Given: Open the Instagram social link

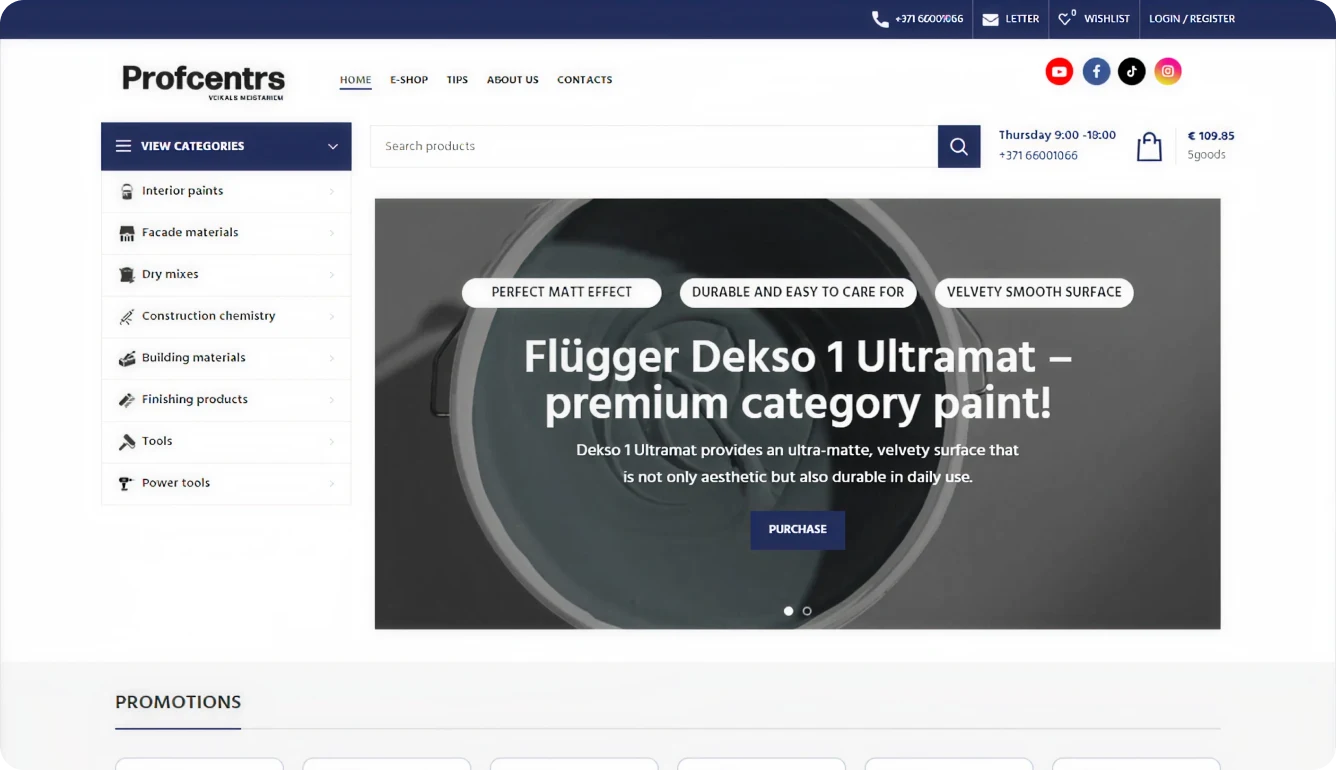Looking at the screenshot, I should pos(1168,71).
